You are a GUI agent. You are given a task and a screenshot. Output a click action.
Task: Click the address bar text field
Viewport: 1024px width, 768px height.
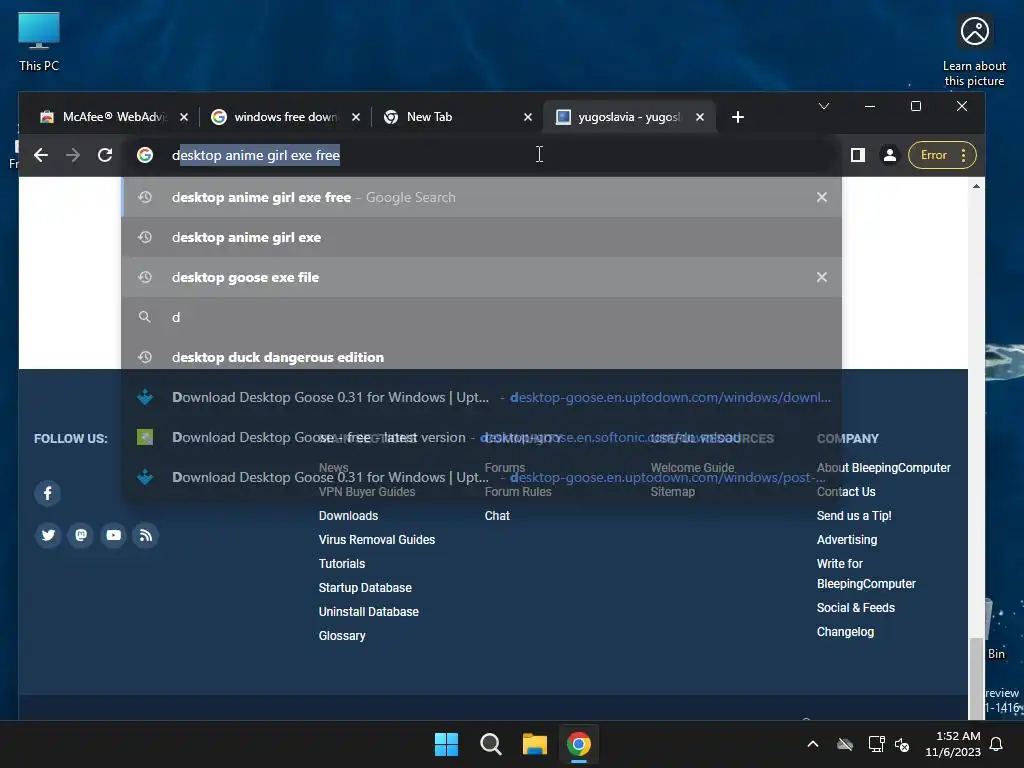(x=483, y=155)
